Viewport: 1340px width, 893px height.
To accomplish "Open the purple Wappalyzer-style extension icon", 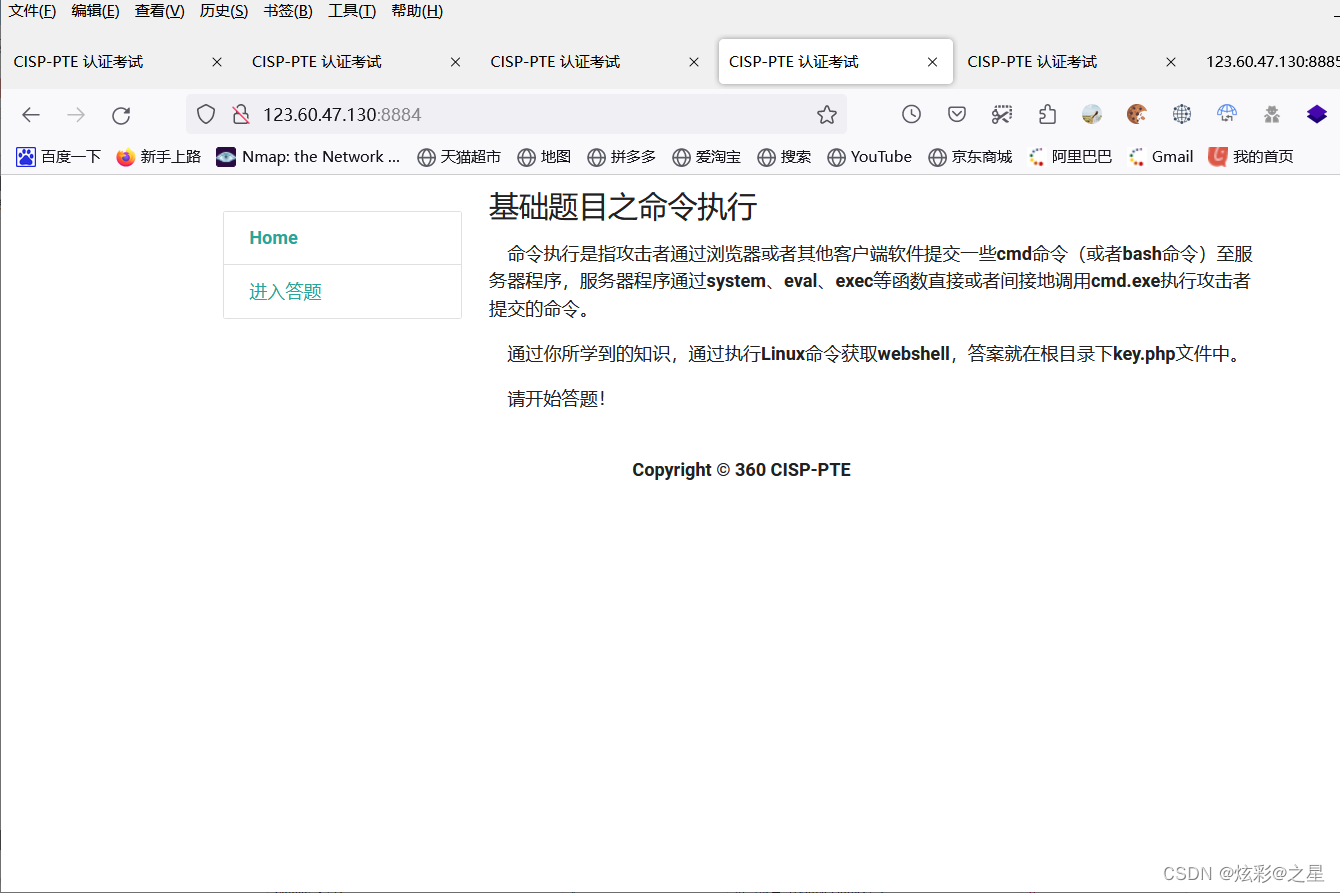I will pyautogui.click(x=1315, y=114).
